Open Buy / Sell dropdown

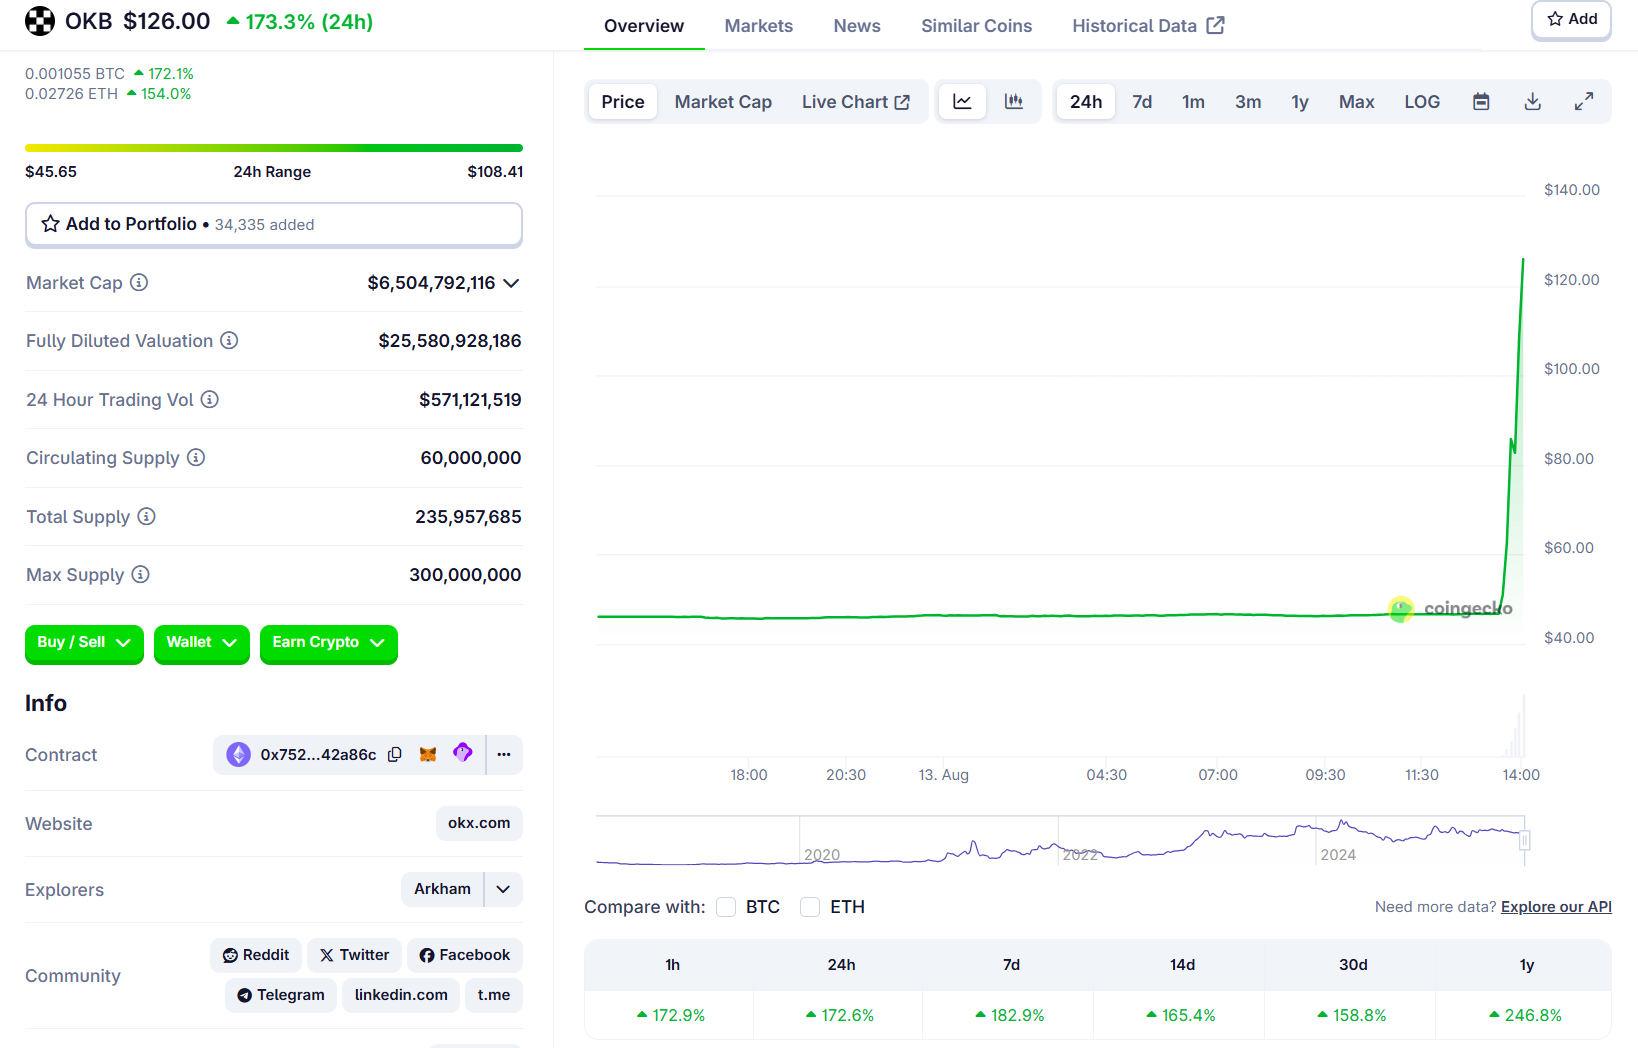tap(84, 643)
